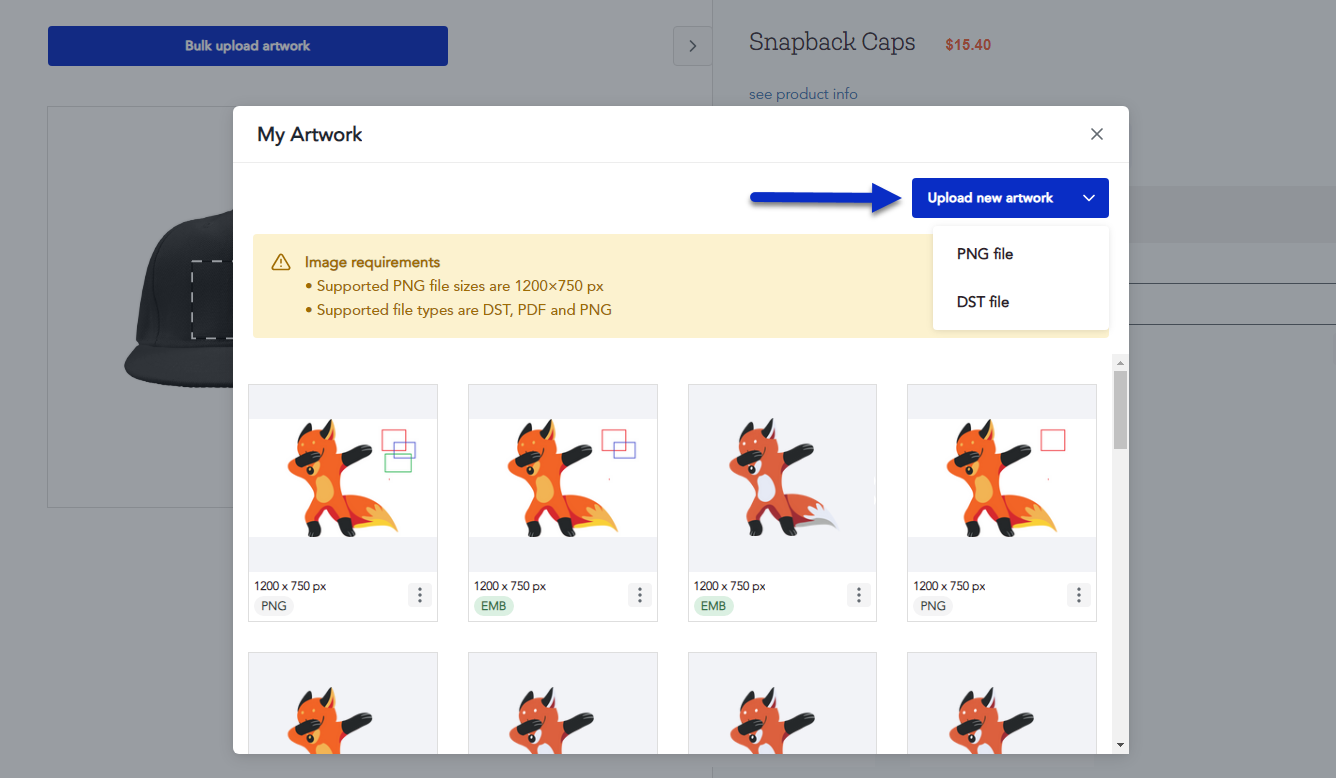Click the artwork list scrollbar thumb
The height and width of the screenshot is (778, 1336).
(x=1120, y=410)
